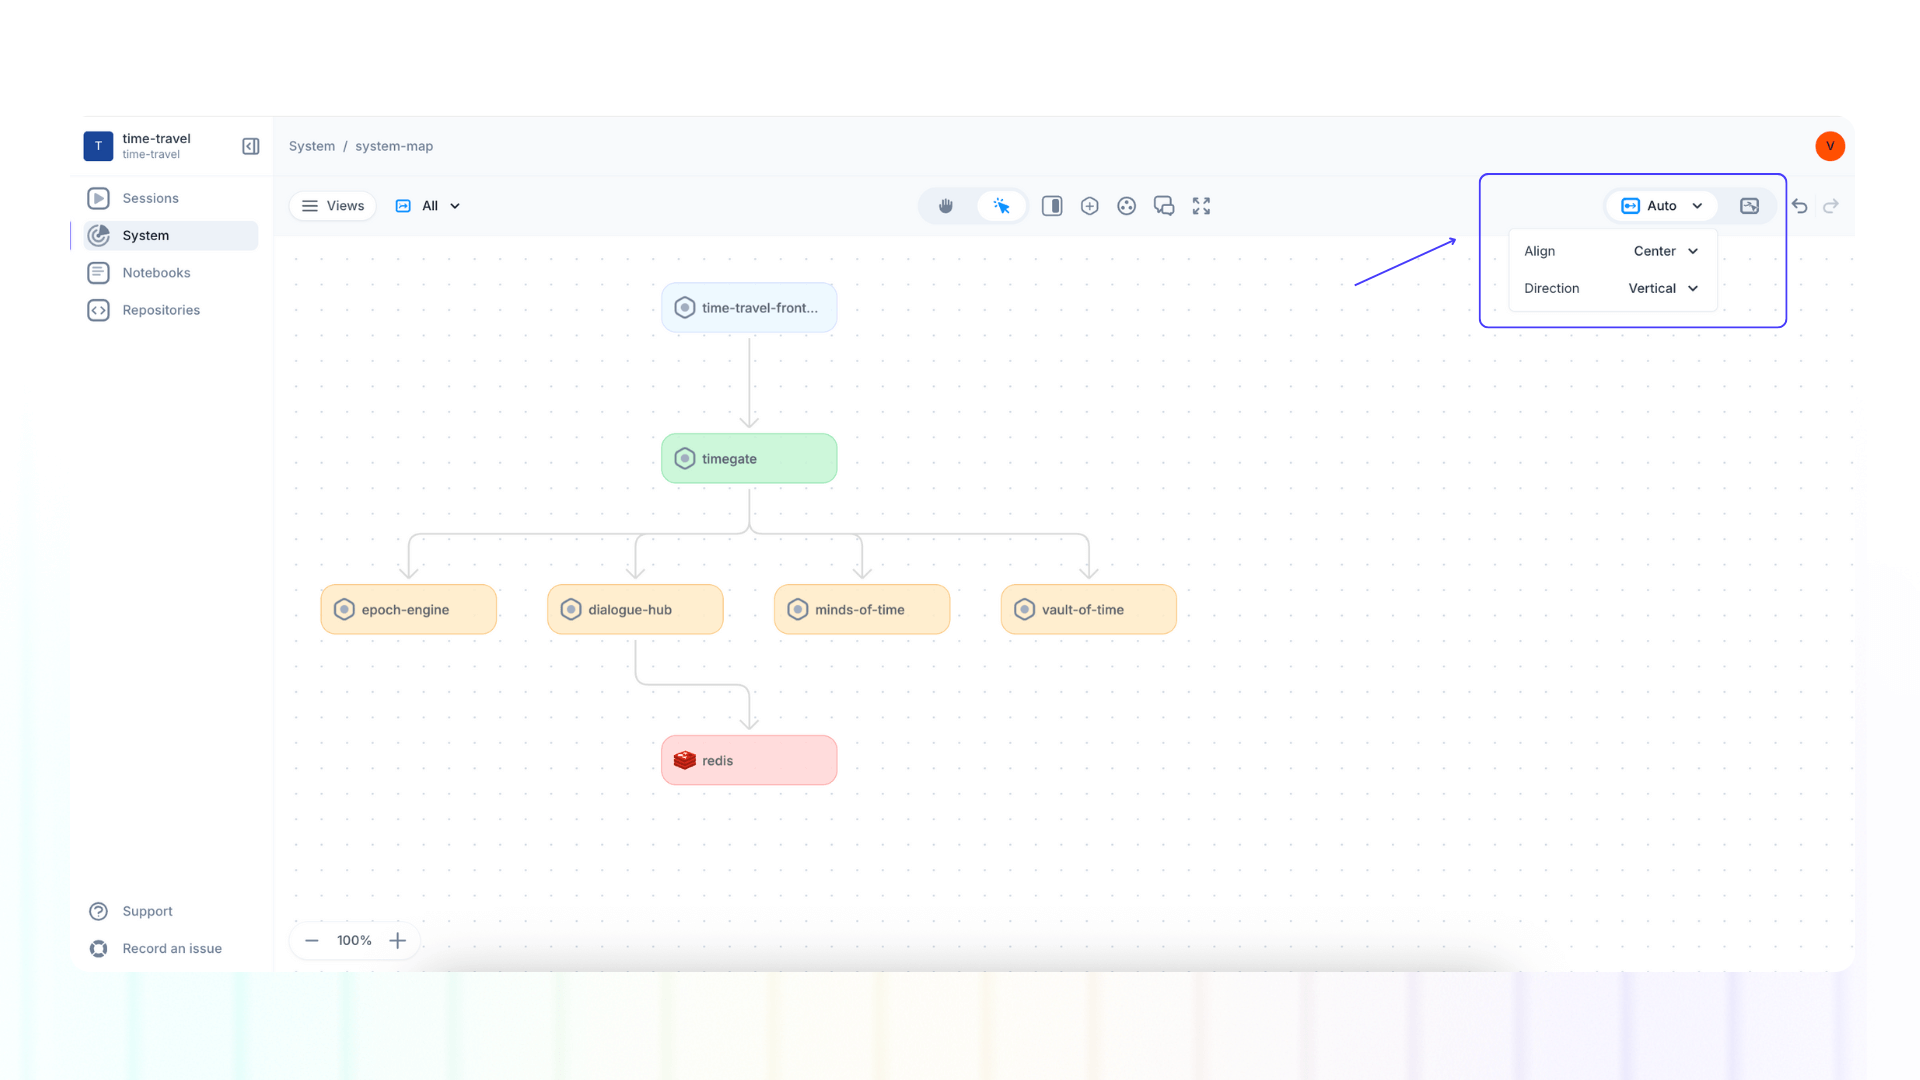Screen dimensions: 1920x1080
Task: Click the export image icon
Action: pyautogui.click(x=1750, y=206)
